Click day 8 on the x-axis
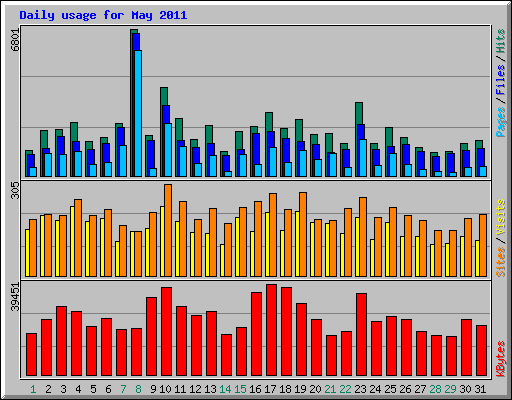Image resolution: width=512 pixels, height=400 pixels. tap(138, 389)
